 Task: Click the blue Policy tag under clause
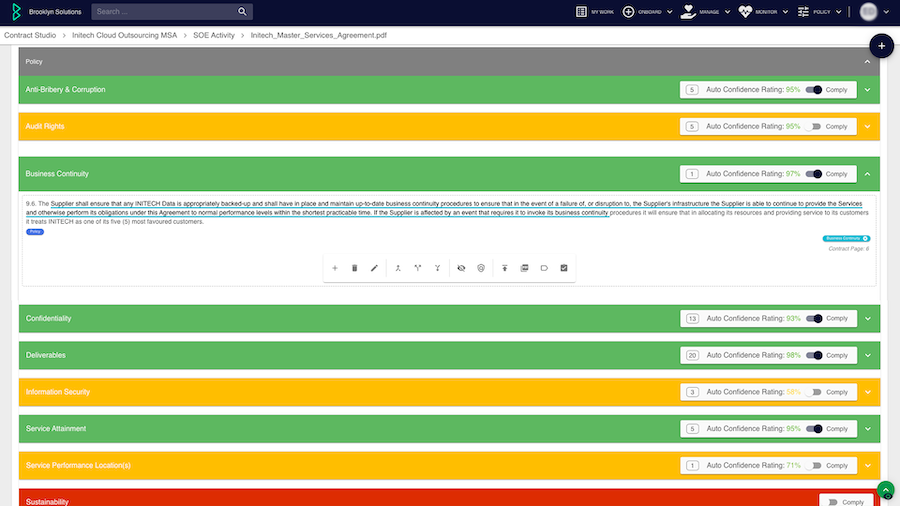pos(35,232)
